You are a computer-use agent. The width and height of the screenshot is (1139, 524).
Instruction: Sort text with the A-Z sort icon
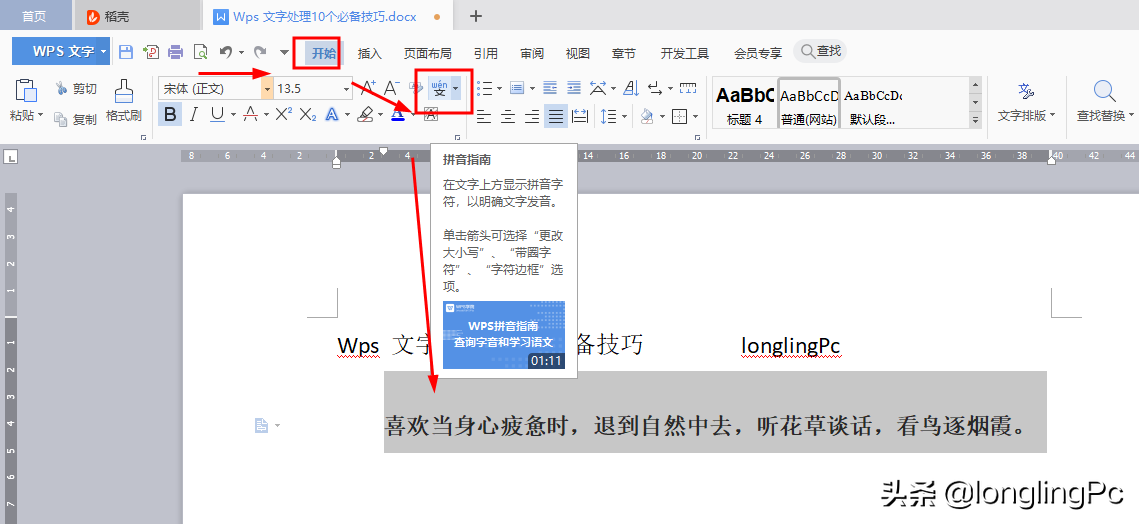pyautogui.click(x=631, y=89)
